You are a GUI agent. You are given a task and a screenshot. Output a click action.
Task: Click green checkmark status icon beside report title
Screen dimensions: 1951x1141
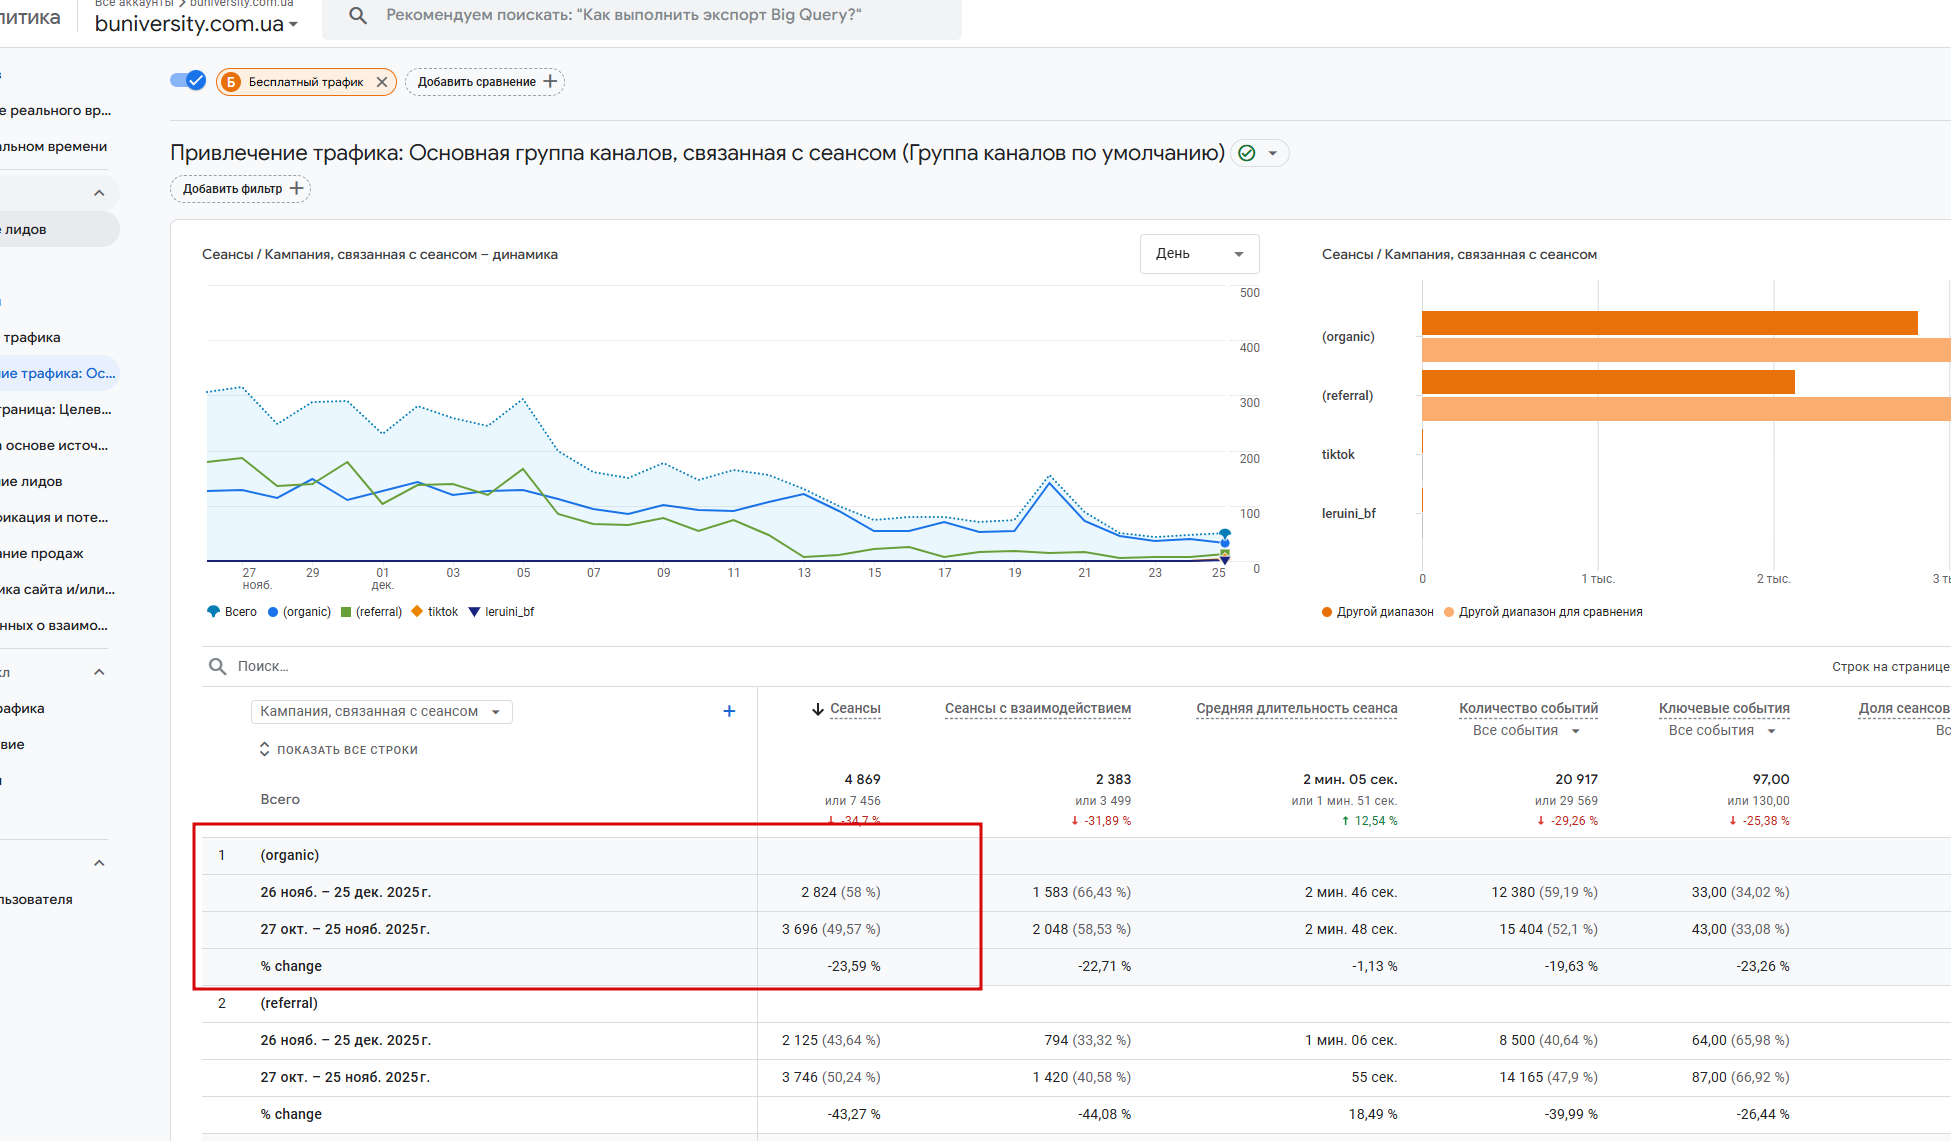(x=1246, y=153)
